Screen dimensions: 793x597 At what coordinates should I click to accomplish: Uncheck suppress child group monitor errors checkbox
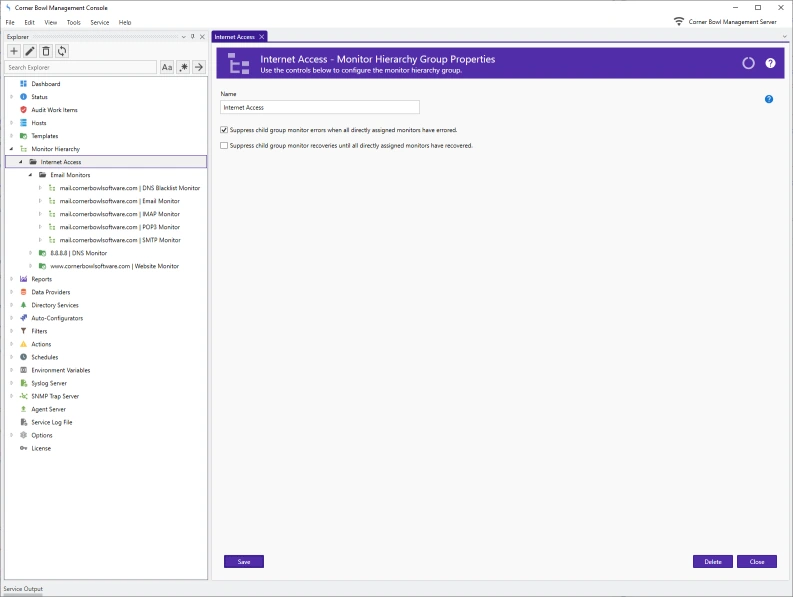pos(224,130)
